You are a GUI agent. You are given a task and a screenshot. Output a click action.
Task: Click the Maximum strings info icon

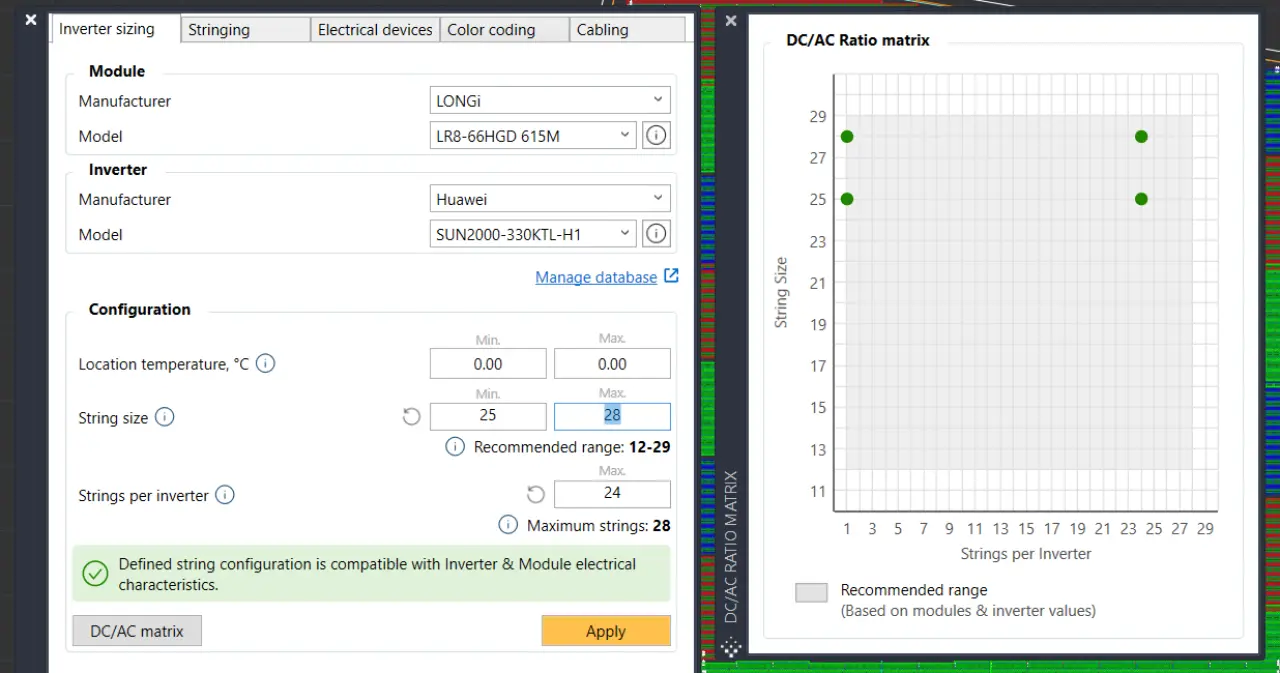(508, 525)
